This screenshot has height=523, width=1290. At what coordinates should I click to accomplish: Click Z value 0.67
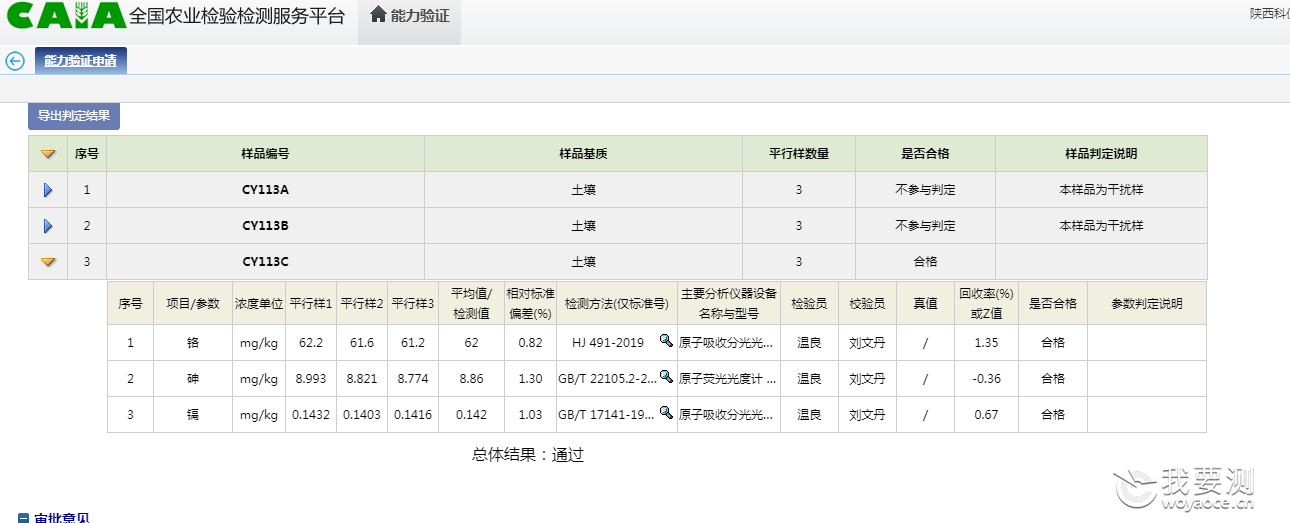(x=986, y=414)
